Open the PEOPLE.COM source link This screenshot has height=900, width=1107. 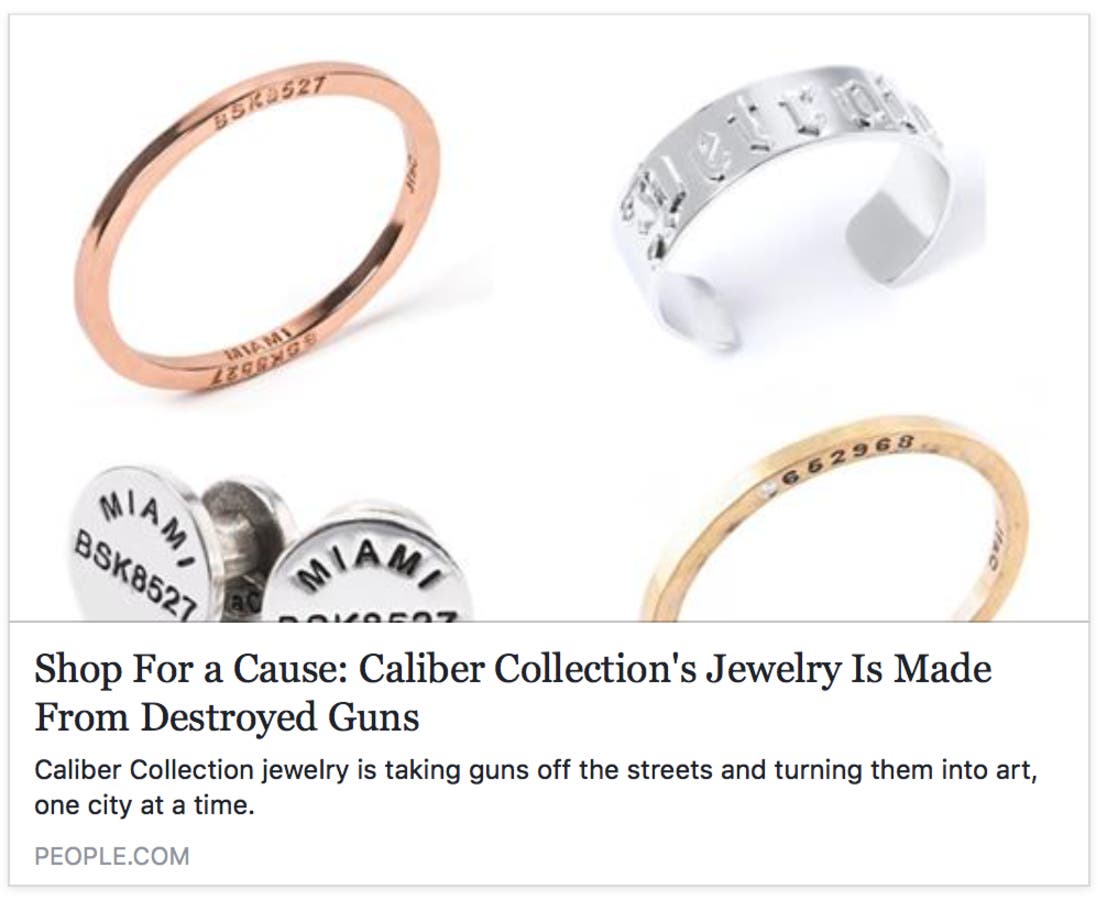point(111,856)
